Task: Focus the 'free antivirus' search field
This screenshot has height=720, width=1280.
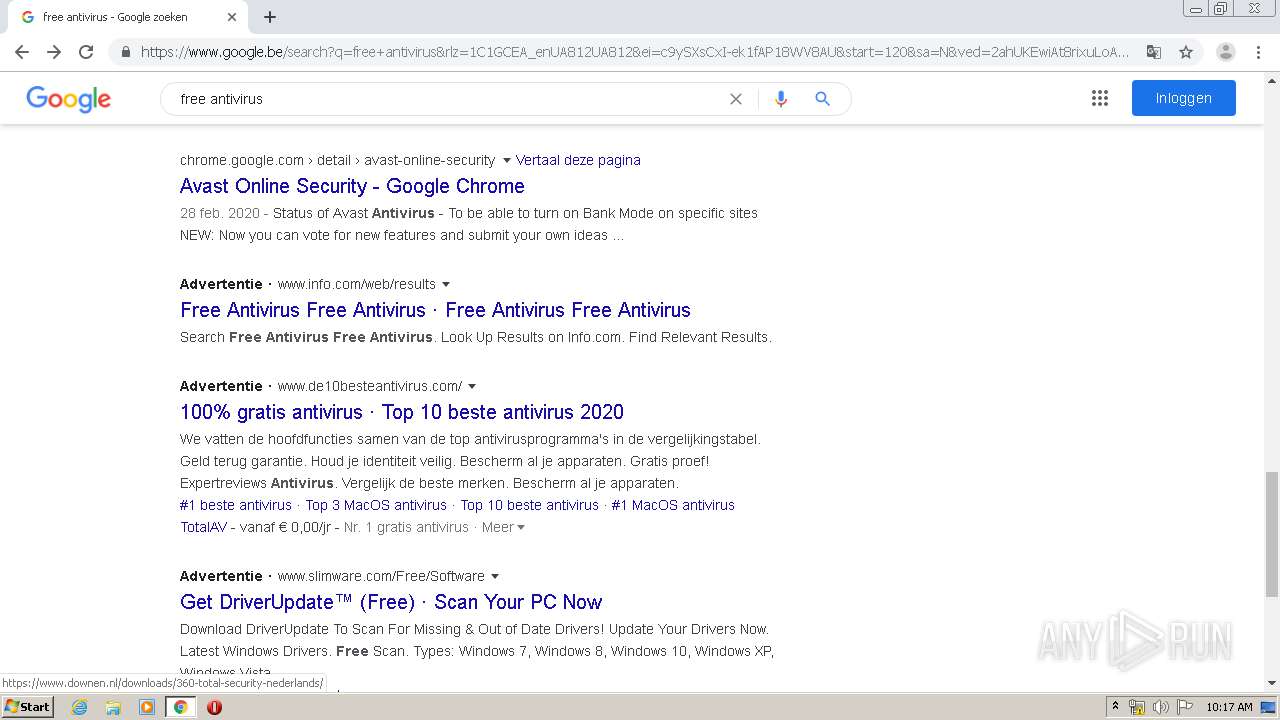Action: click(x=450, y=99)
